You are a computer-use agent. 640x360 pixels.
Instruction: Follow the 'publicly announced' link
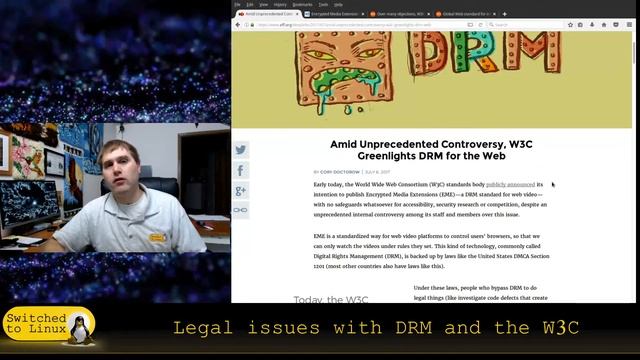[x=510, y=184]
